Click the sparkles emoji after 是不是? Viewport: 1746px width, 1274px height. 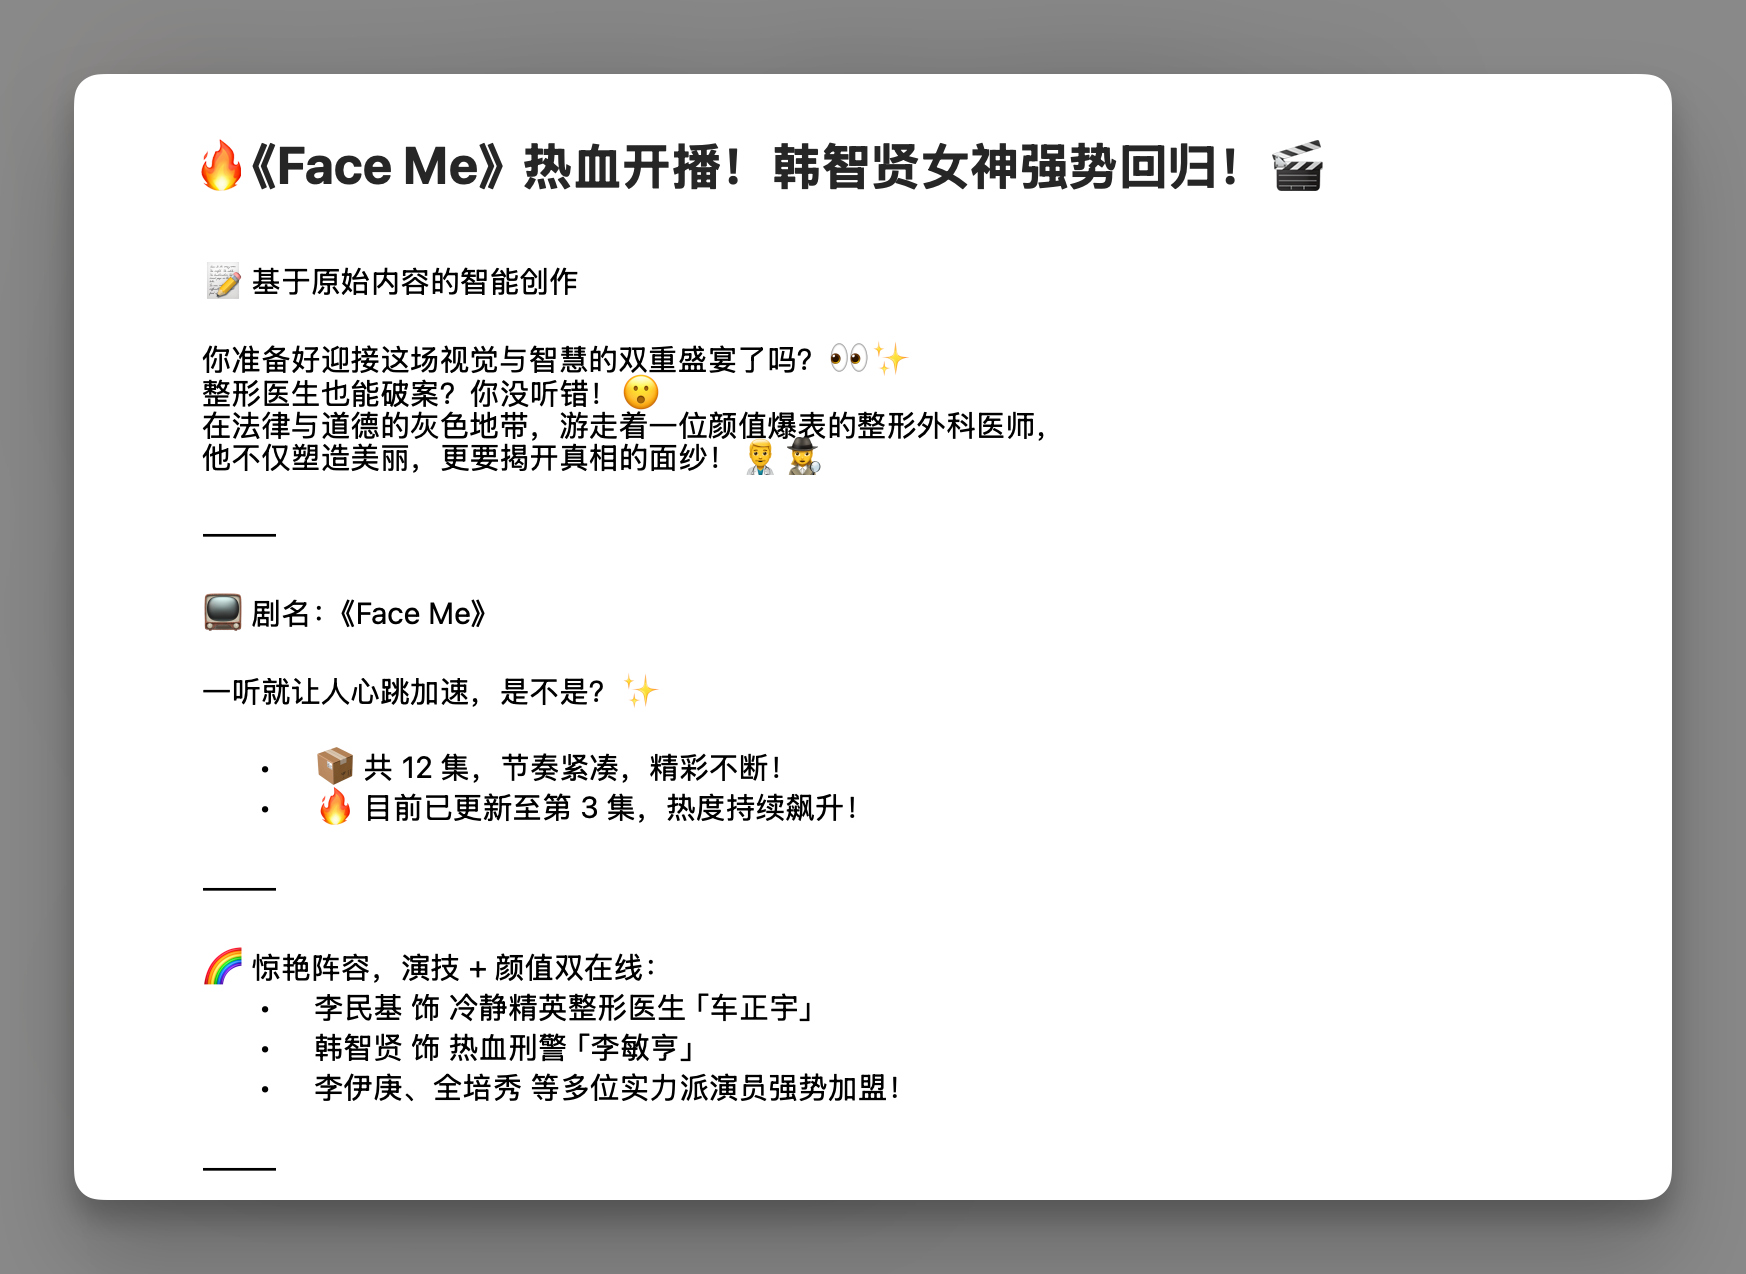(640, 691)
